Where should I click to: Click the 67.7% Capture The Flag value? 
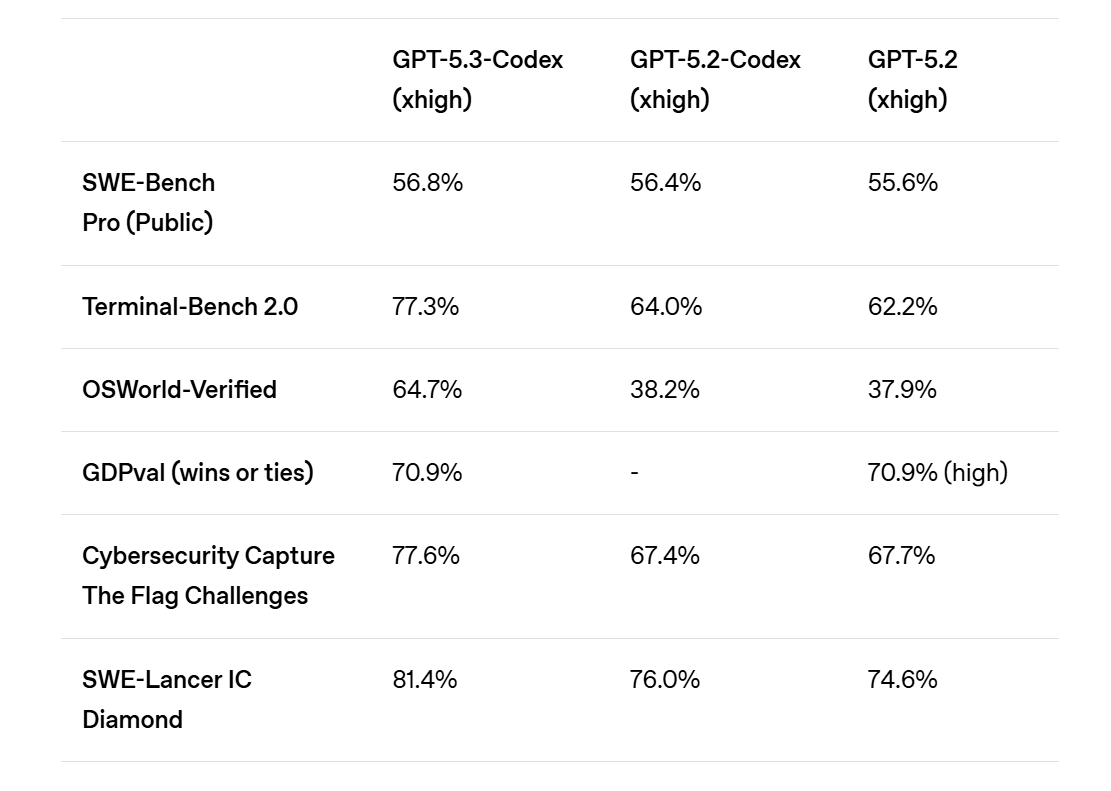901,556
